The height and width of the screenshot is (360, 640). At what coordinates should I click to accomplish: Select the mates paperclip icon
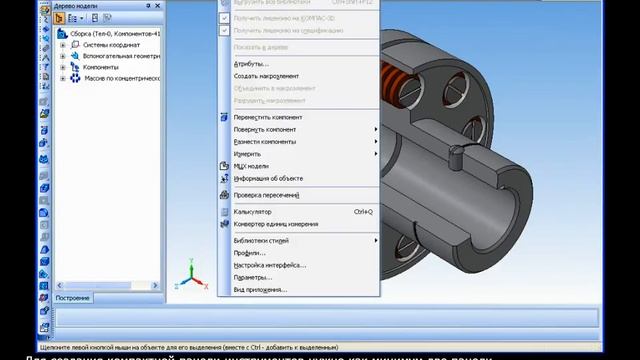(45, 48)
